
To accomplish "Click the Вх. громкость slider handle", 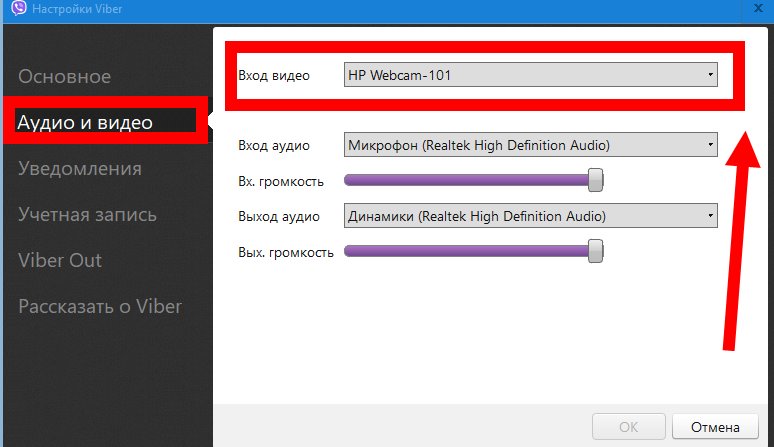I will 596,180.
